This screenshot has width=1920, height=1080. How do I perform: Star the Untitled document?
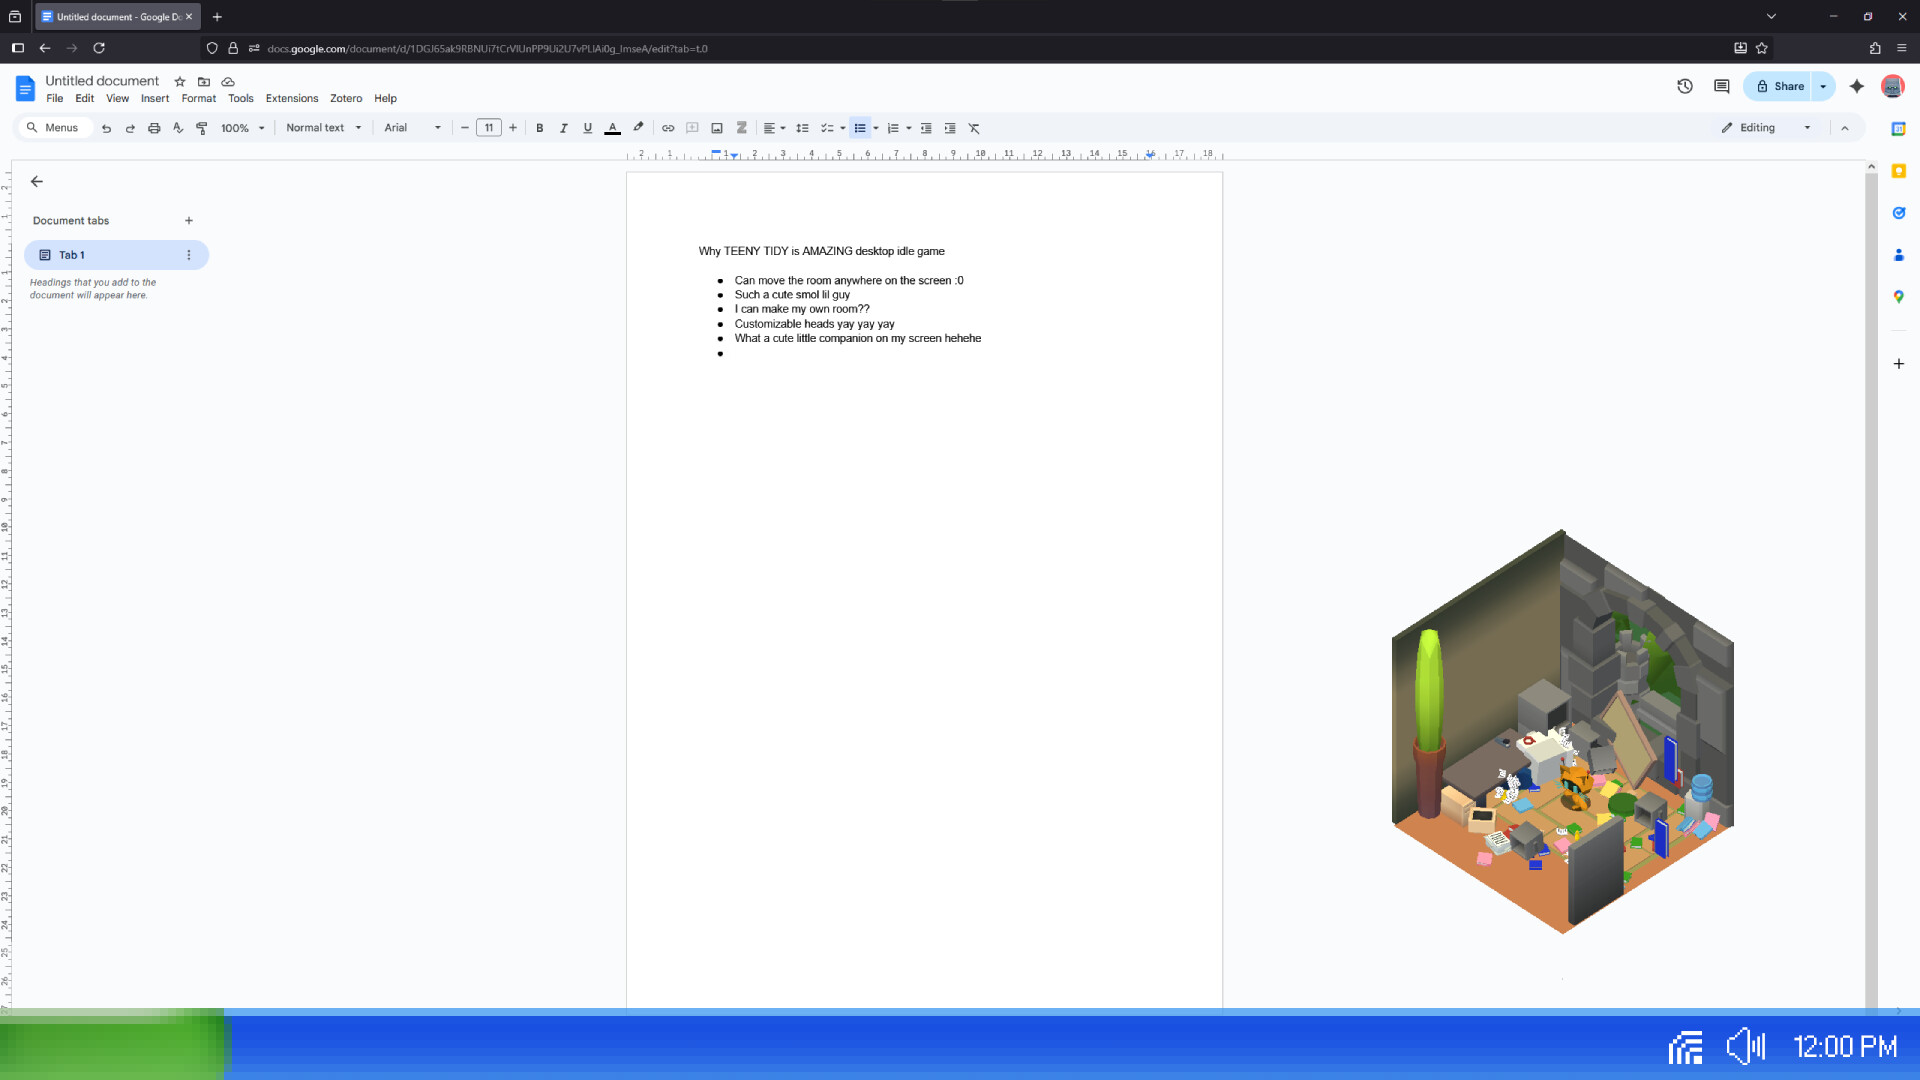180,81
